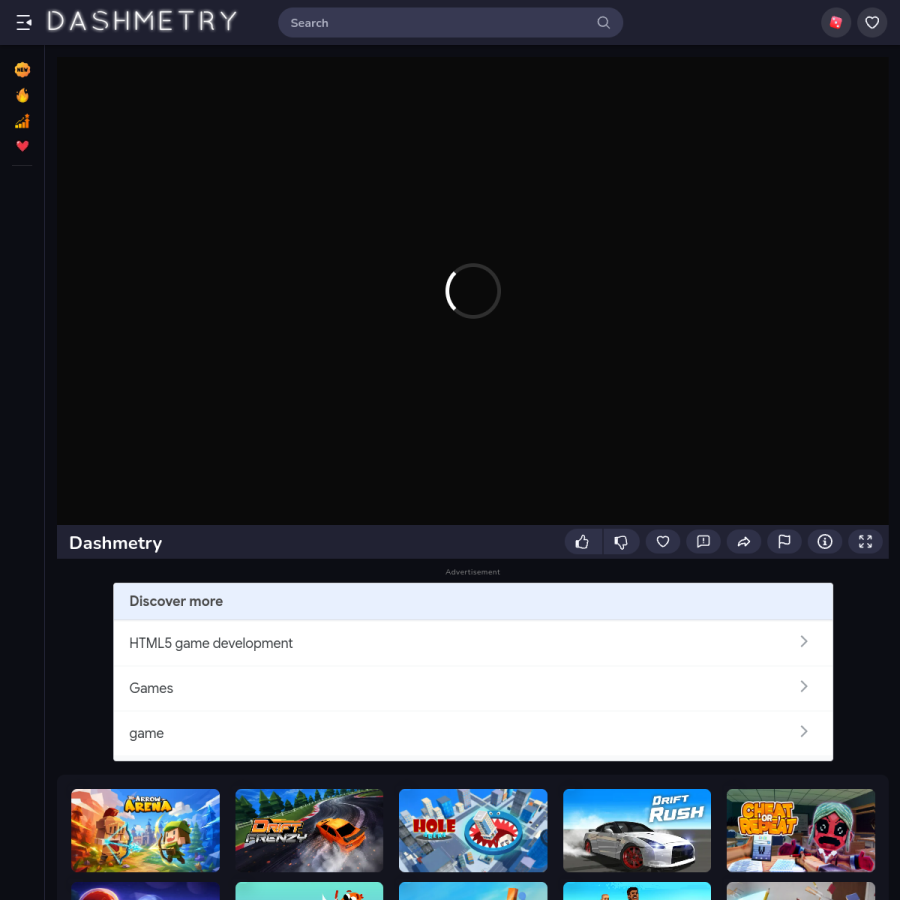Image resolution: width=900 pixels, height=900 pixels.
Task: Open trending chart sidebar icon
Action: [x=22, y=121]
